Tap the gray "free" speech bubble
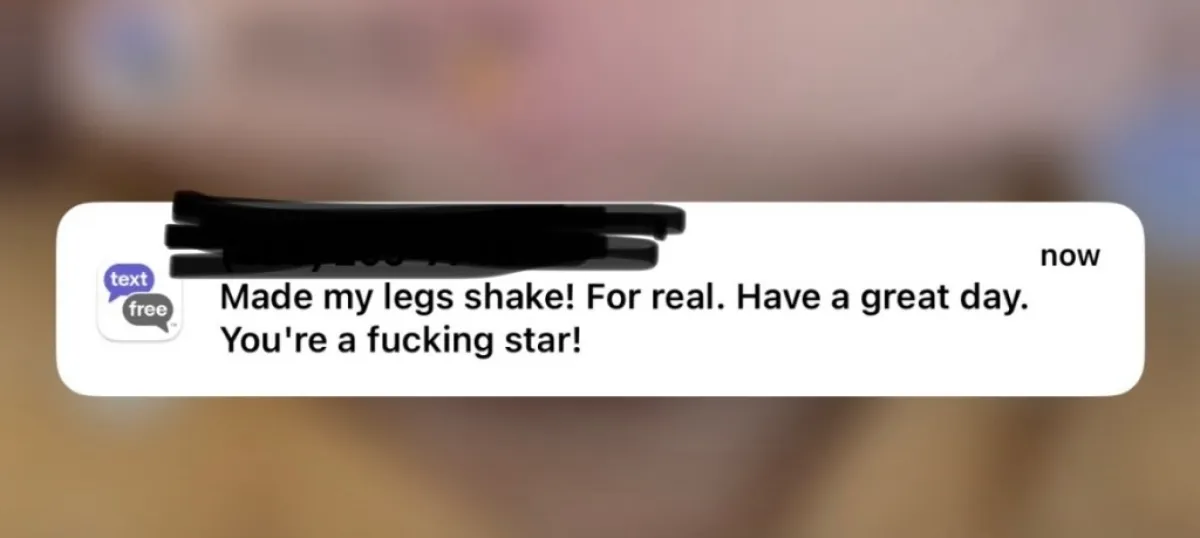Image resolution: width=1200 pixels, height=538 pixels. pyautogui.click(x=147, y=310)
